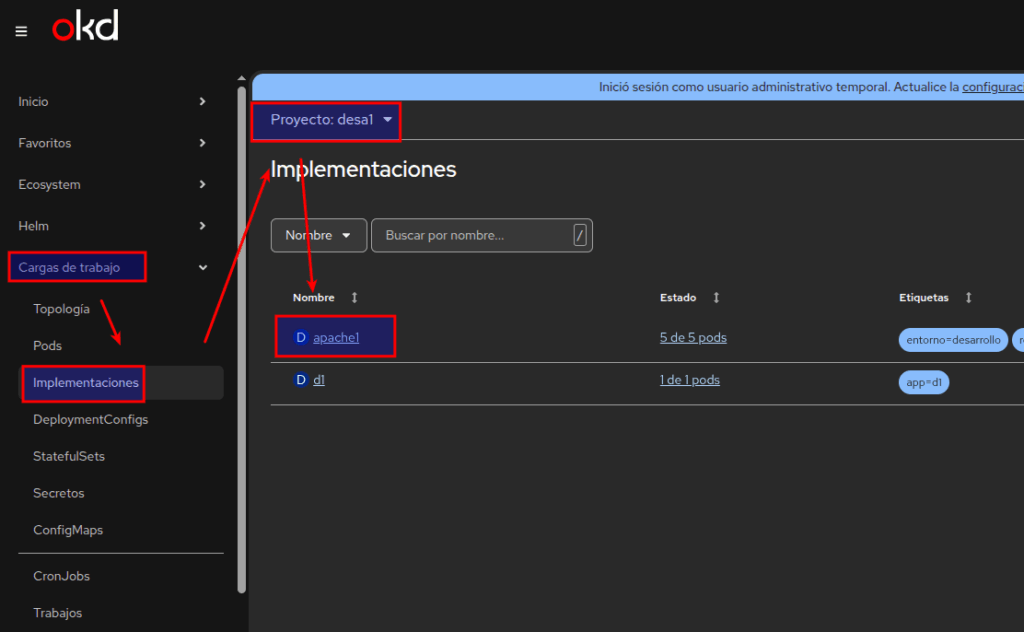Expand the Inicio navigation section
The image size is (1024, 632).
pos(203,102)
